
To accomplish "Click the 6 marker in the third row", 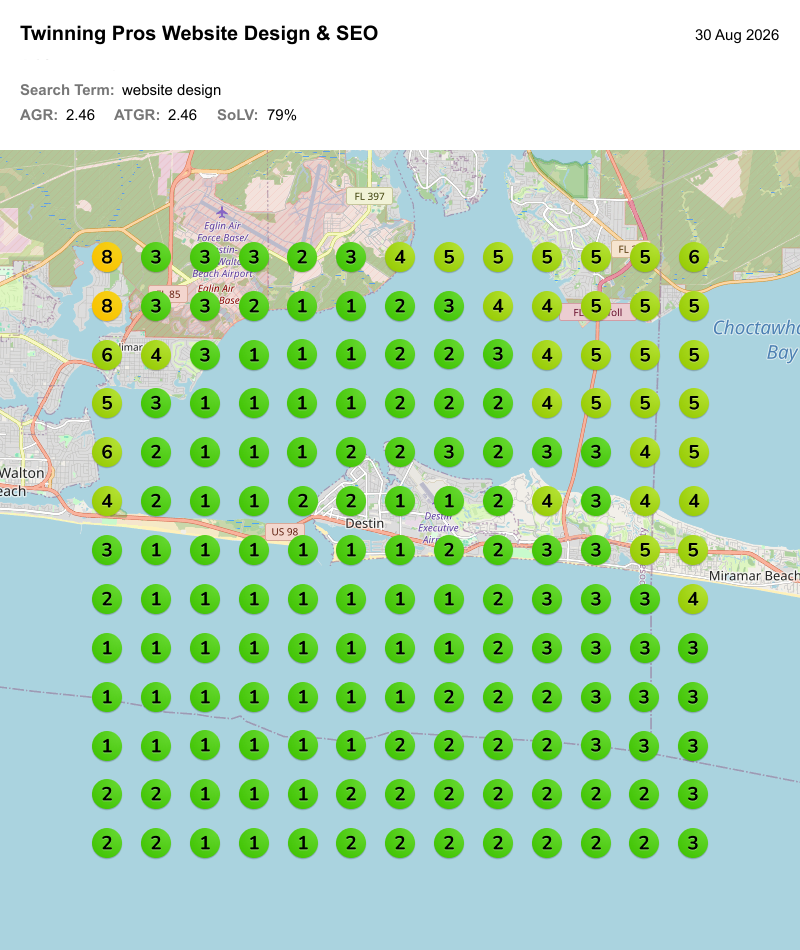I will 107,354.
